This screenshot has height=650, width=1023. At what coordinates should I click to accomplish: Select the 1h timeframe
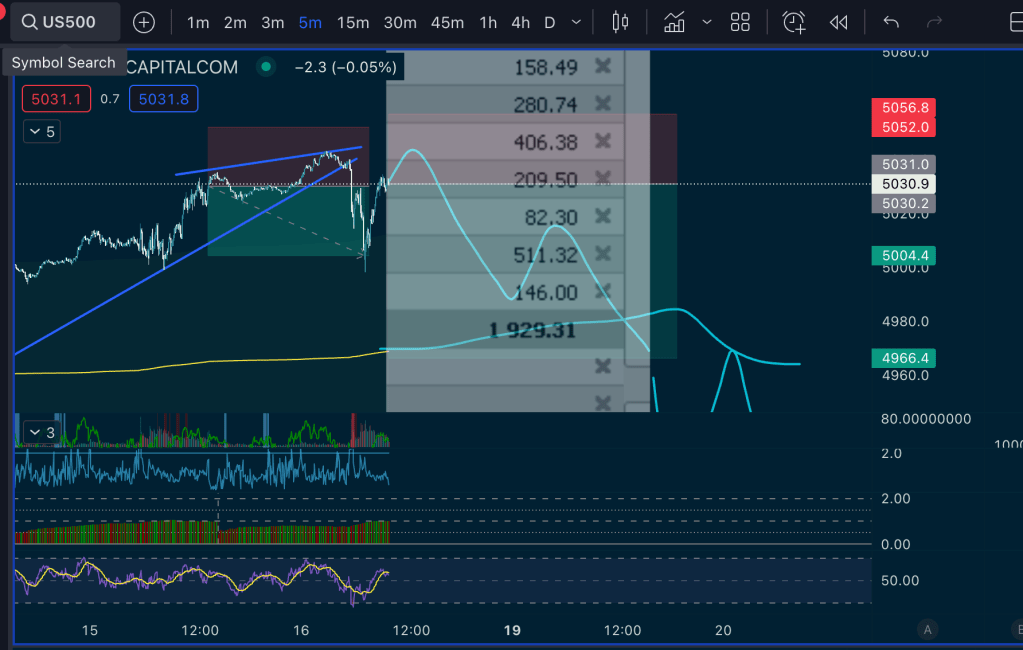pos(487,22)
